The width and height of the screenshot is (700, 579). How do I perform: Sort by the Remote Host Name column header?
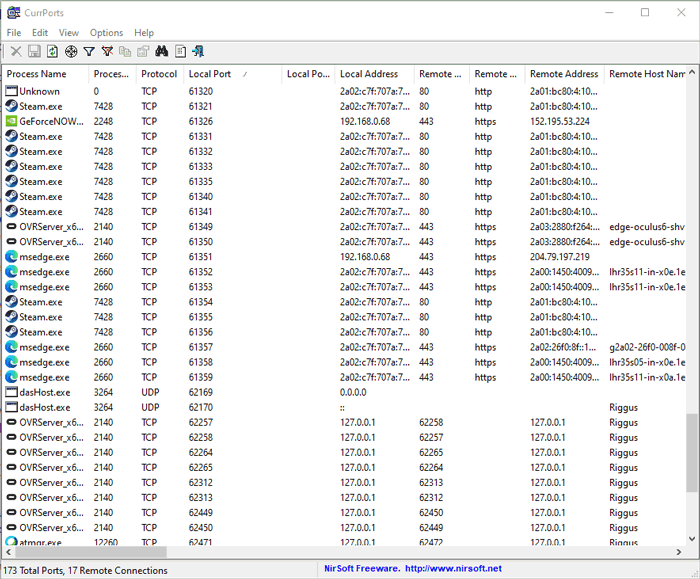click(x=645, y=74)
